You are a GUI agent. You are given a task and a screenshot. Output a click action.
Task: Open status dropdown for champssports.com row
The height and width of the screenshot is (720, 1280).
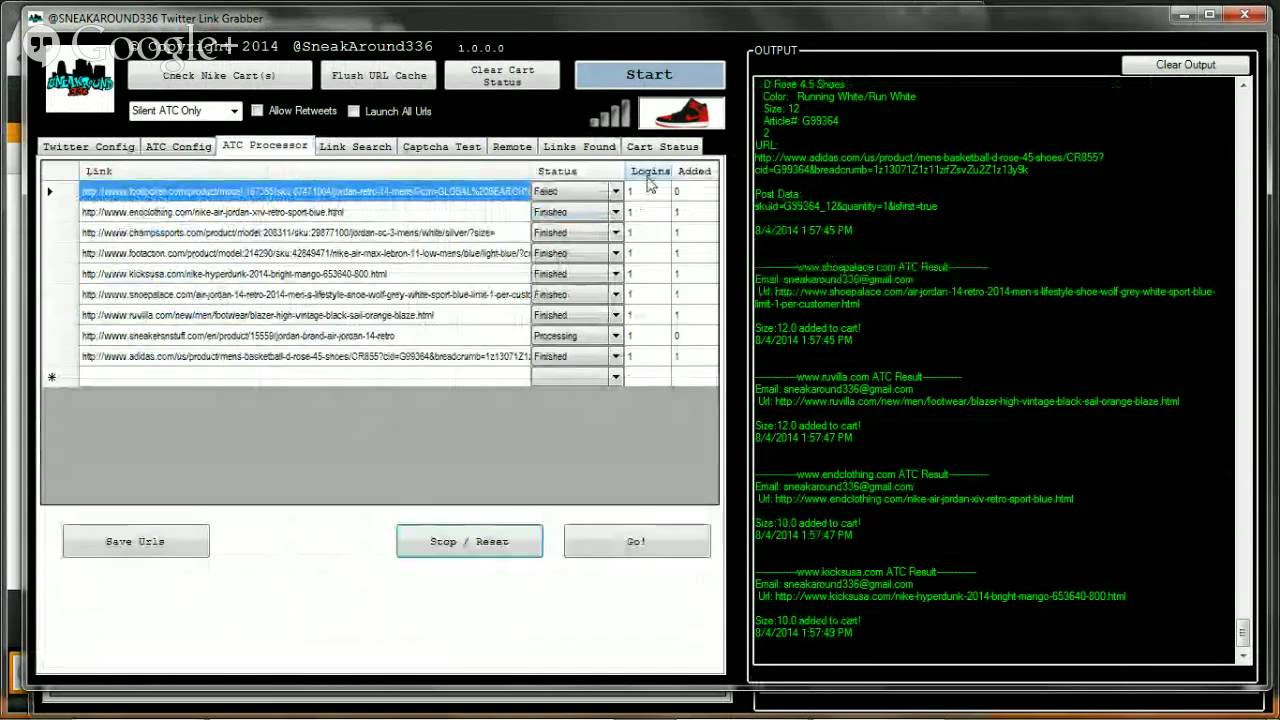tap(615, 233)
